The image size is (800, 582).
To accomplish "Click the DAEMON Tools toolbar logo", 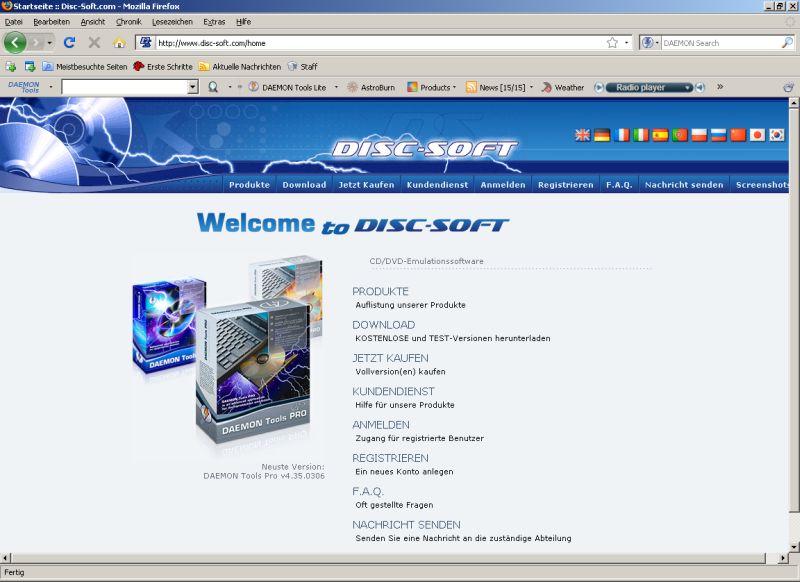I will click(24, 87).
